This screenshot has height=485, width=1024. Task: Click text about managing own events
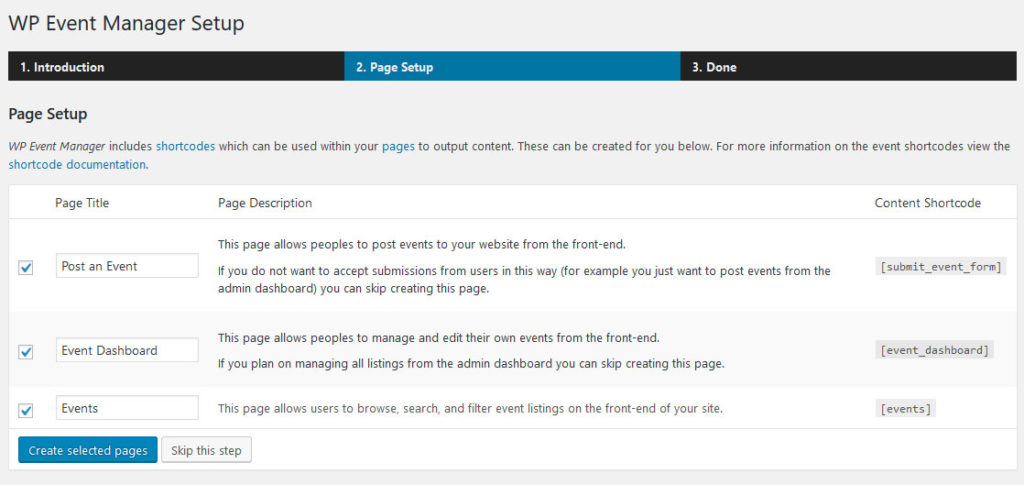(x=439, y=338)
